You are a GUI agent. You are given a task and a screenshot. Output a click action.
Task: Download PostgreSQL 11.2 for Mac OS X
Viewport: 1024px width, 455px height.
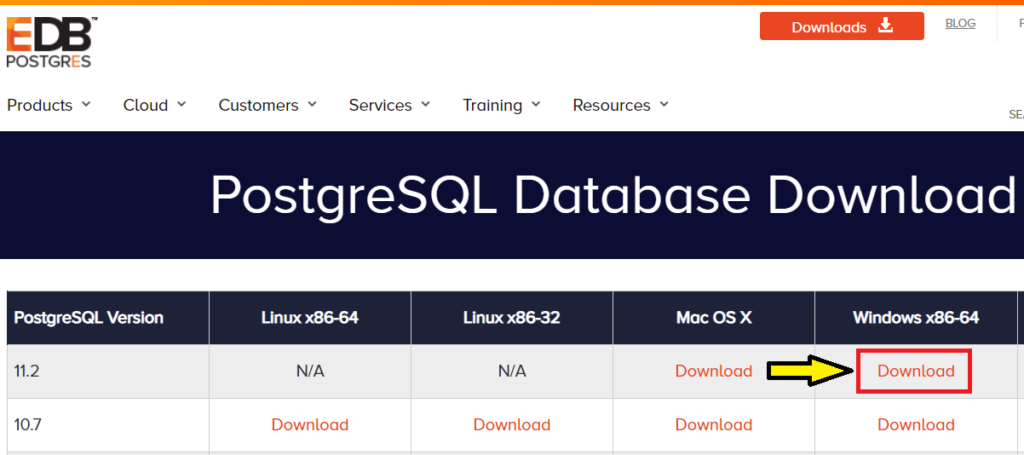[x=713, y=371]
